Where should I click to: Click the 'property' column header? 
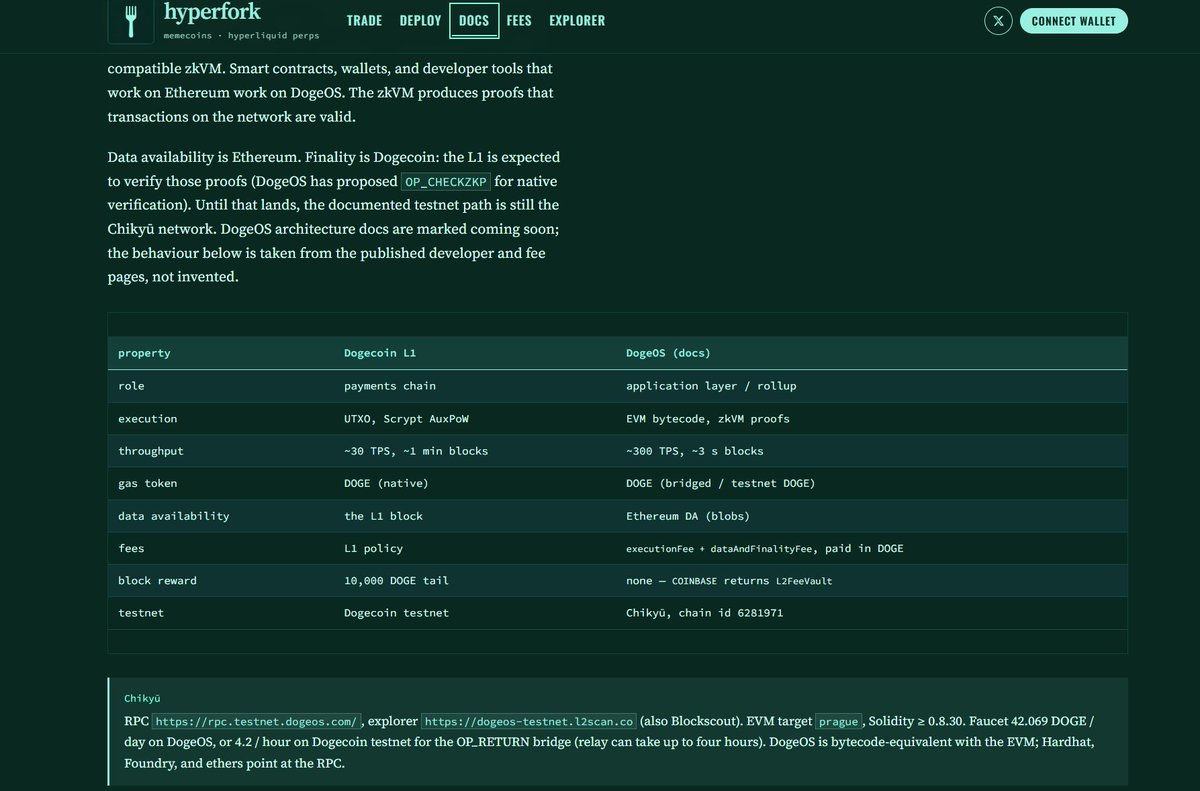pos(144,353)
